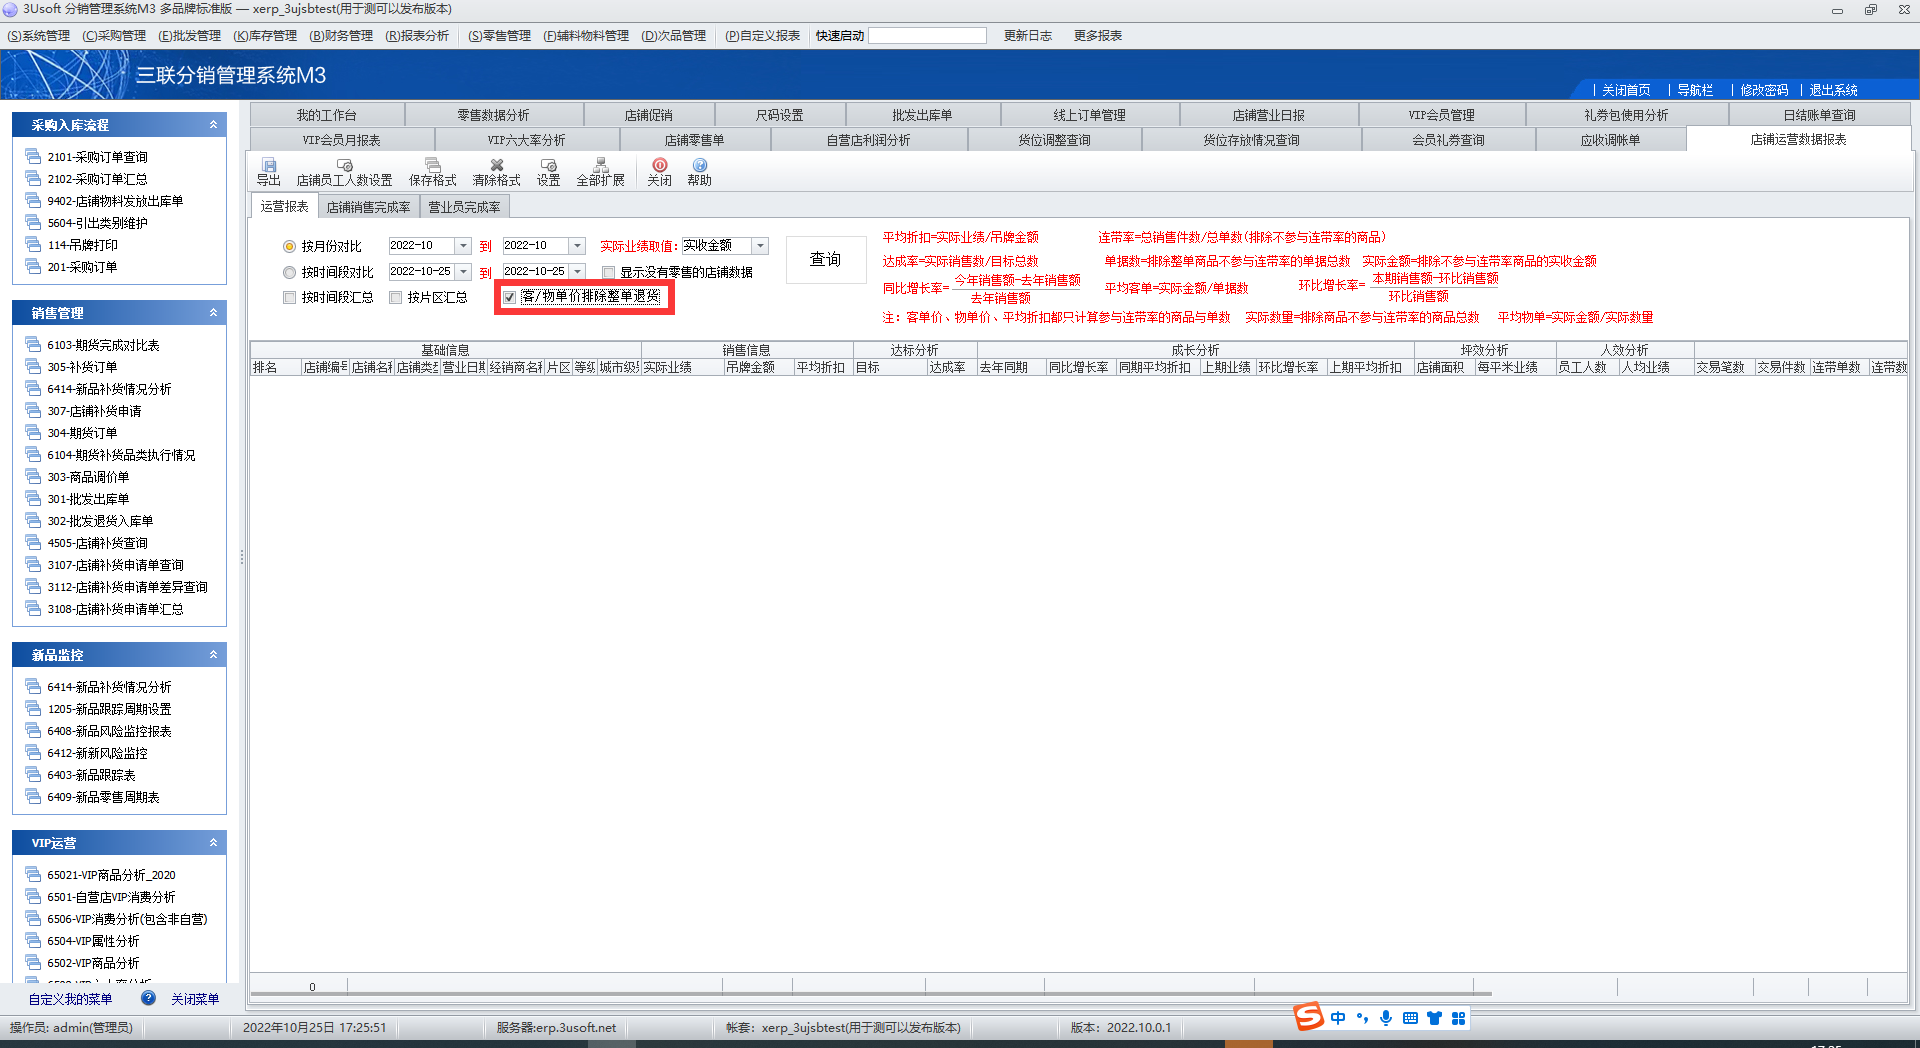Click the 快速启动 input field
This screenshot has width=1920, height=1048.
927,36
